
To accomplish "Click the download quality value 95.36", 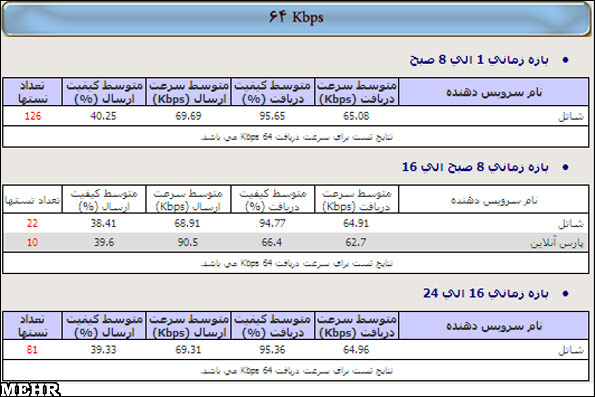I will 272,350.
